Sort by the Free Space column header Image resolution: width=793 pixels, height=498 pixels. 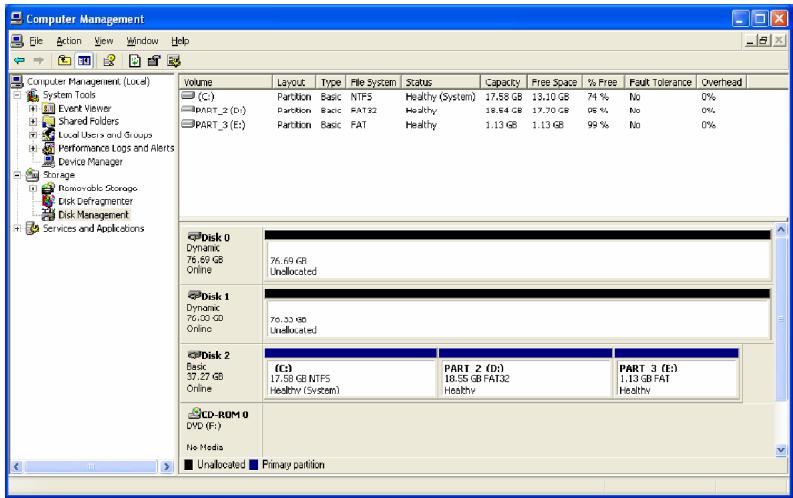click(x=554, y=82)
